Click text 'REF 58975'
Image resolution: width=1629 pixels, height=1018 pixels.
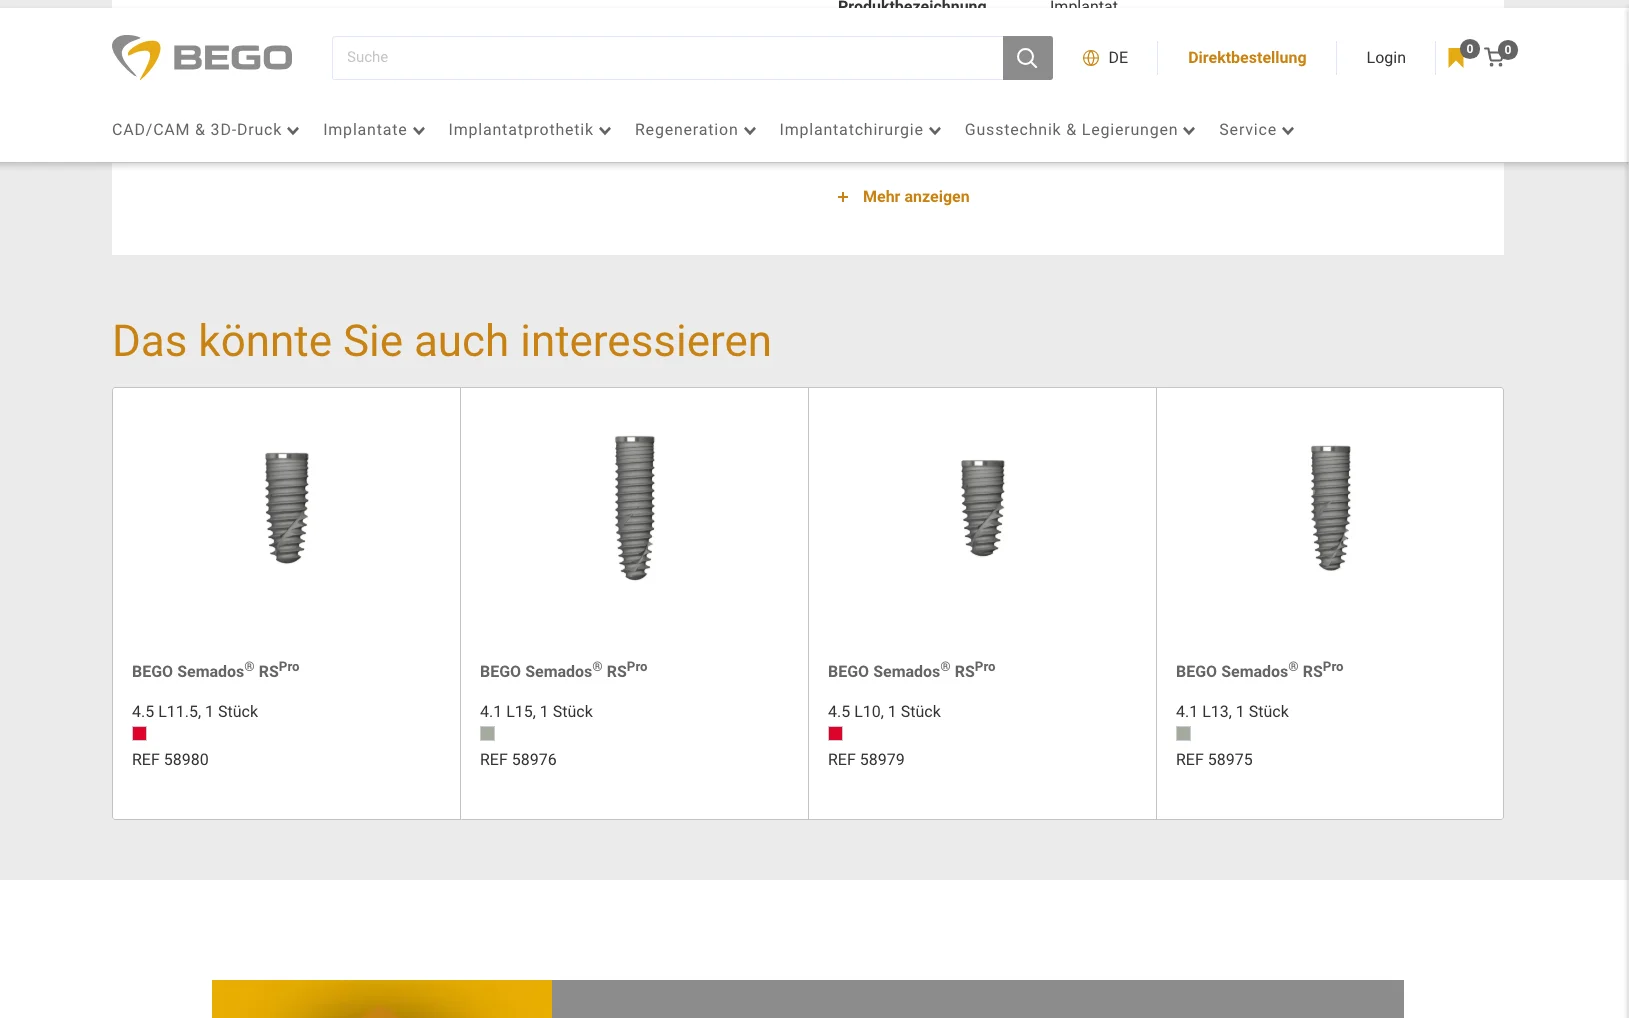click(x=1214, y=760)
